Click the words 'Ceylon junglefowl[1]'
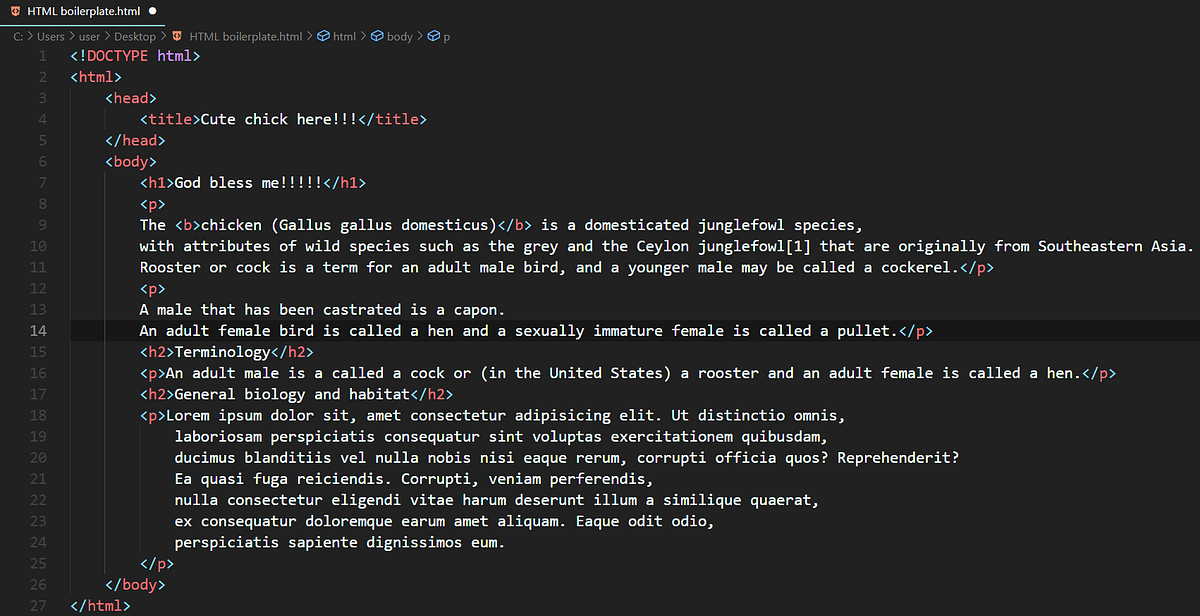 tap(724, 246)
